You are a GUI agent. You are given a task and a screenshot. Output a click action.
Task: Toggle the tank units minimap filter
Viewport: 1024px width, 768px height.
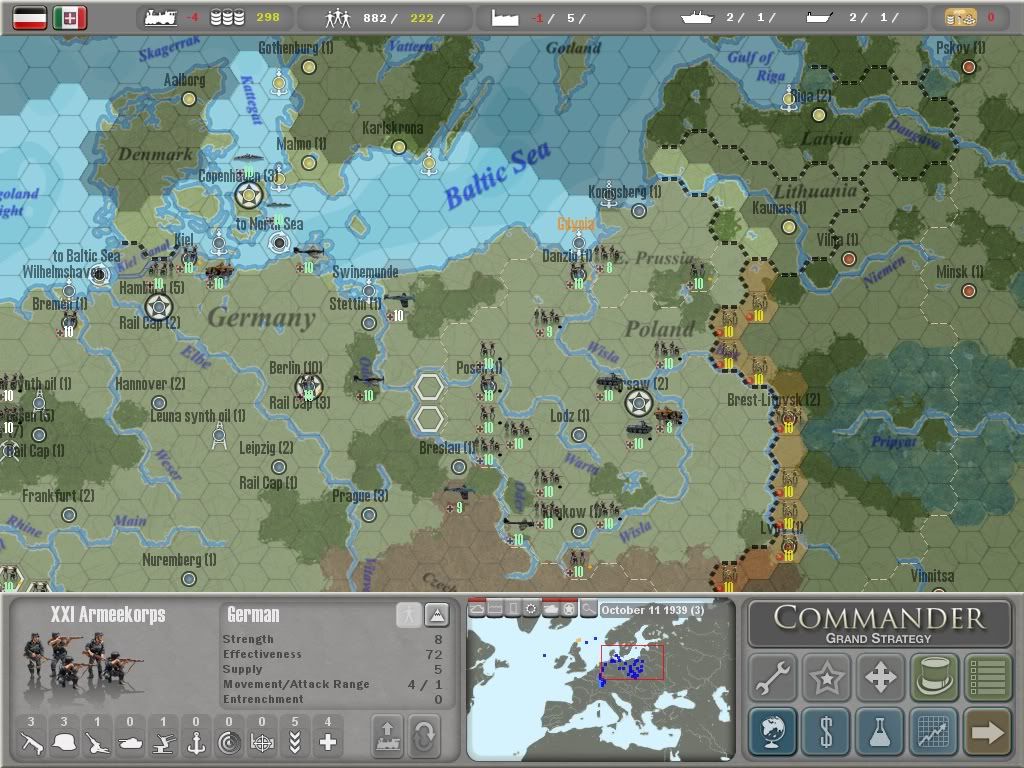click(551, 609)
